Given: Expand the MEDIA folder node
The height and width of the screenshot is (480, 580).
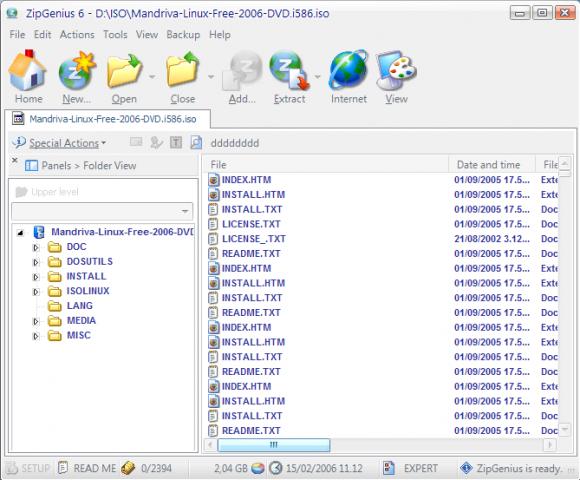Looking at the screenshot, I should 36,321.
